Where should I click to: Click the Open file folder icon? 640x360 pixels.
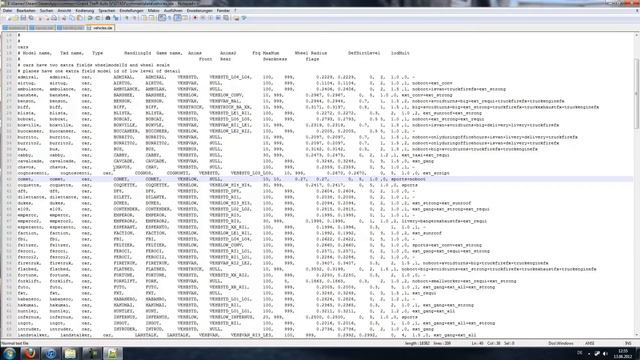coord(15,18)
